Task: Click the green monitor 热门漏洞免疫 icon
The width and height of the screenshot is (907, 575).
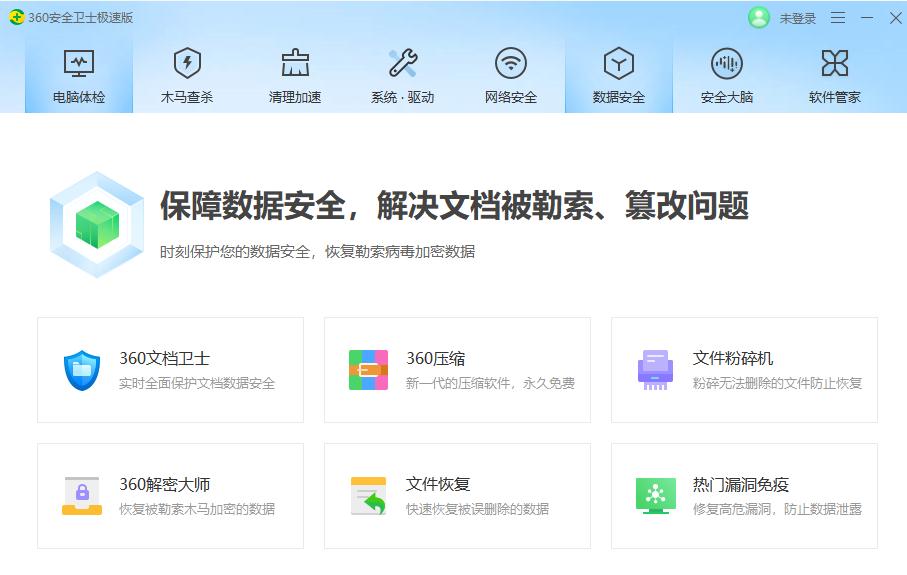Action: (655, 496)
